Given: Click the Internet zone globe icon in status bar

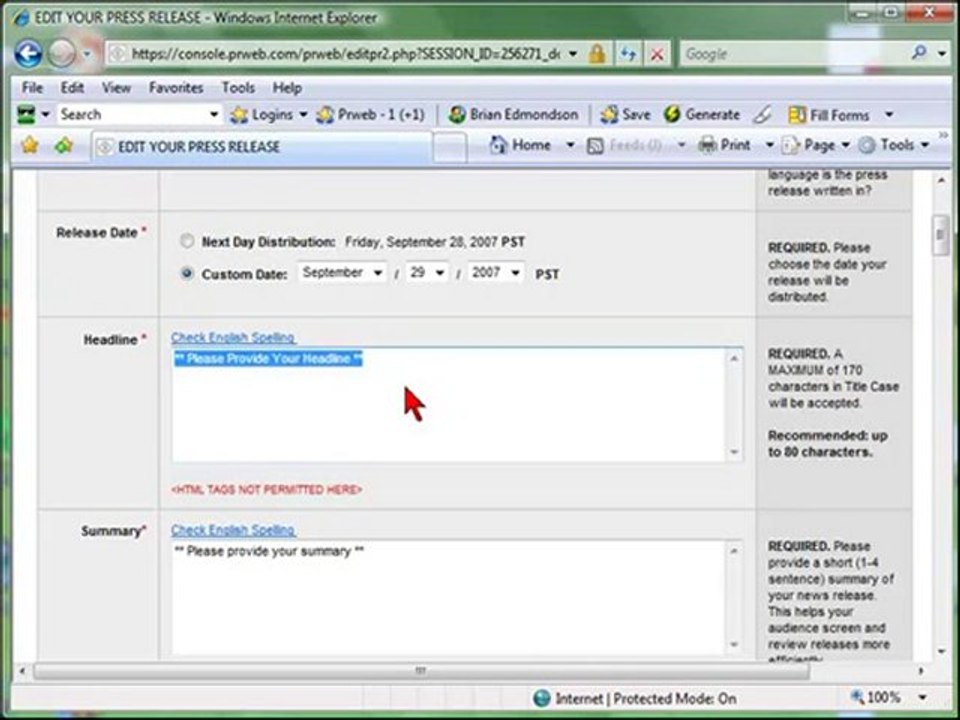Looking at the screenshot, I should tap(542, 698).
